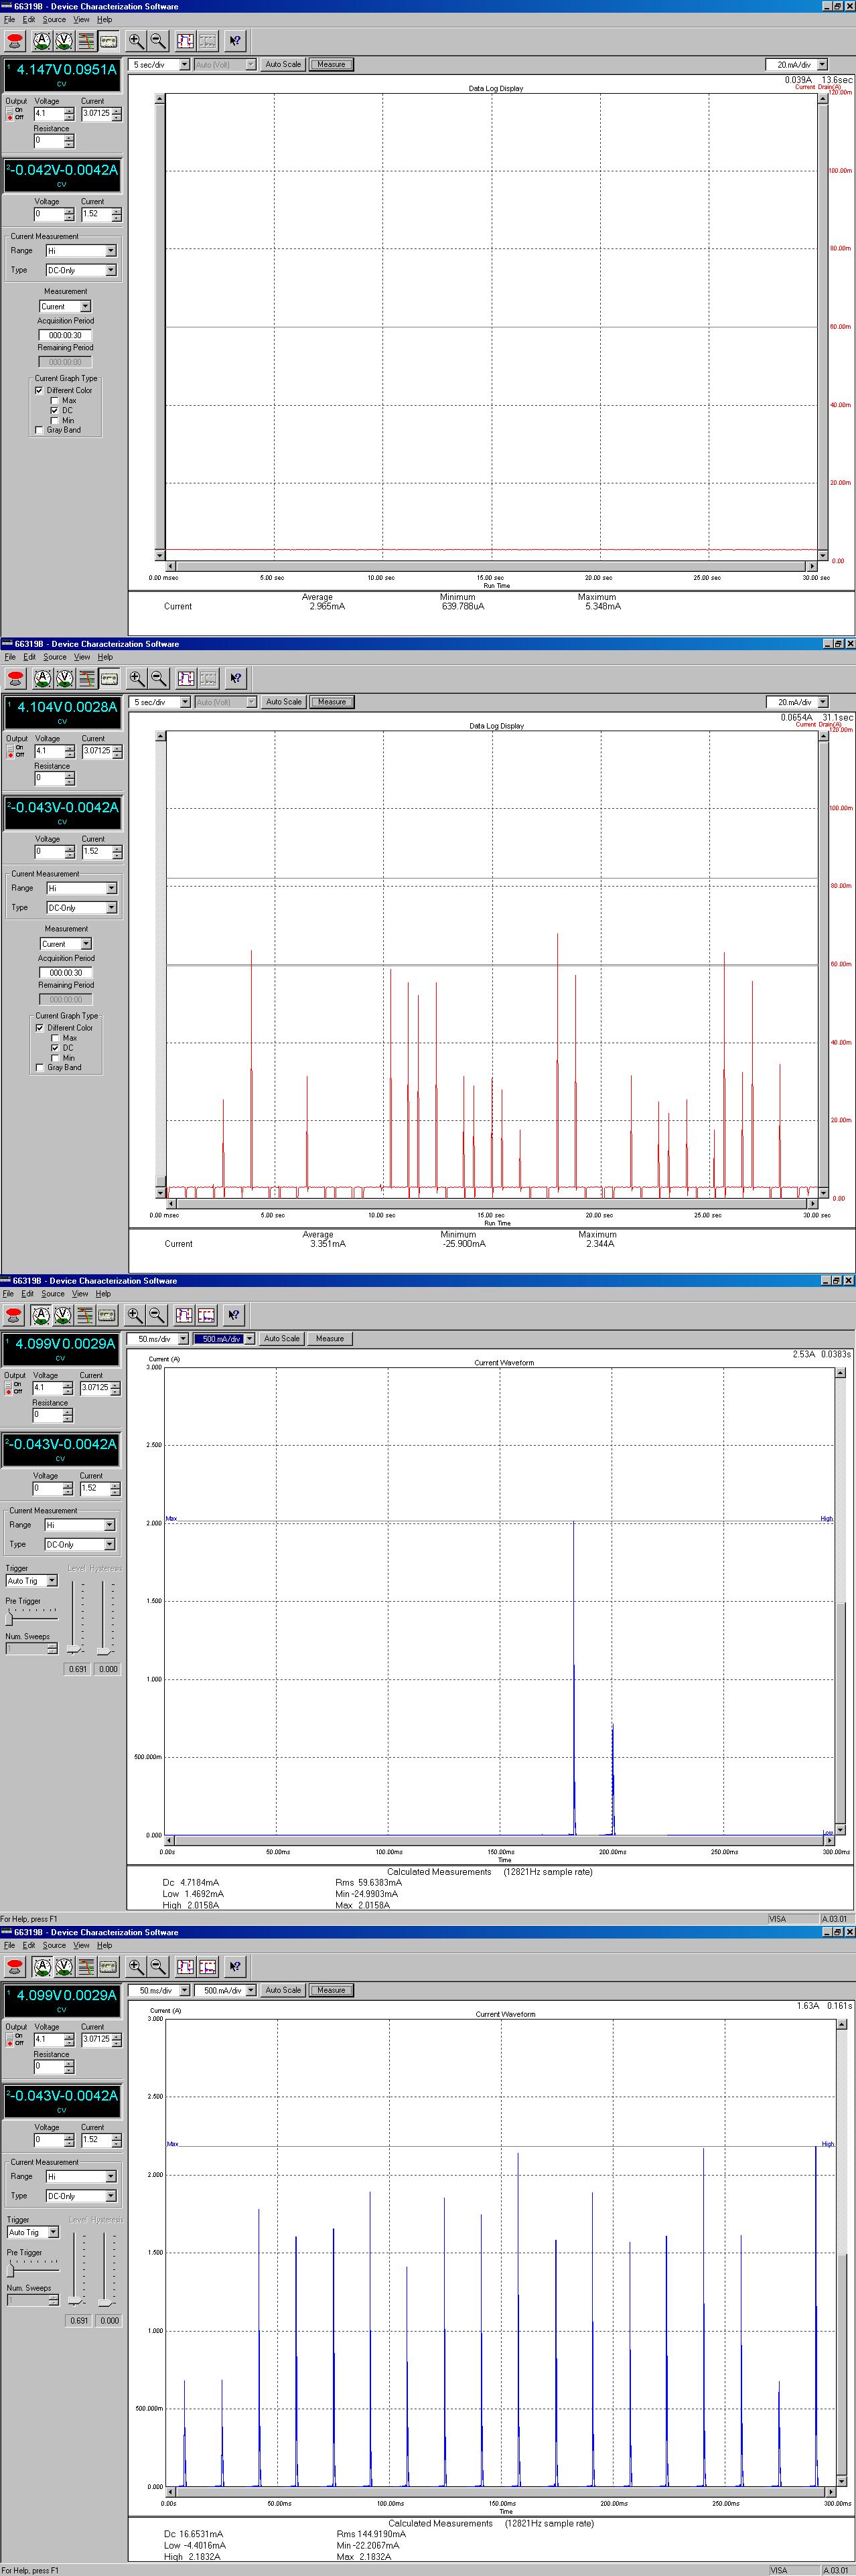This screenshot has width=856, height=2576.
Task: Select voltmeter (V) icon in topmost window
Action: 64,41
